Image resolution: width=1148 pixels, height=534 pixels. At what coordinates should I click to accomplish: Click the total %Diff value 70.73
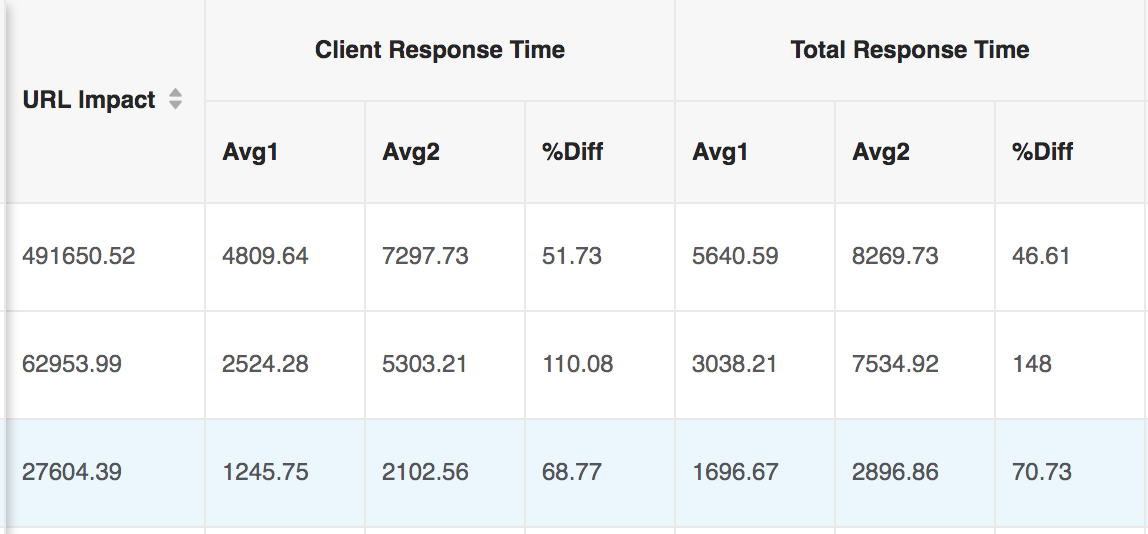click(1042, 472)
